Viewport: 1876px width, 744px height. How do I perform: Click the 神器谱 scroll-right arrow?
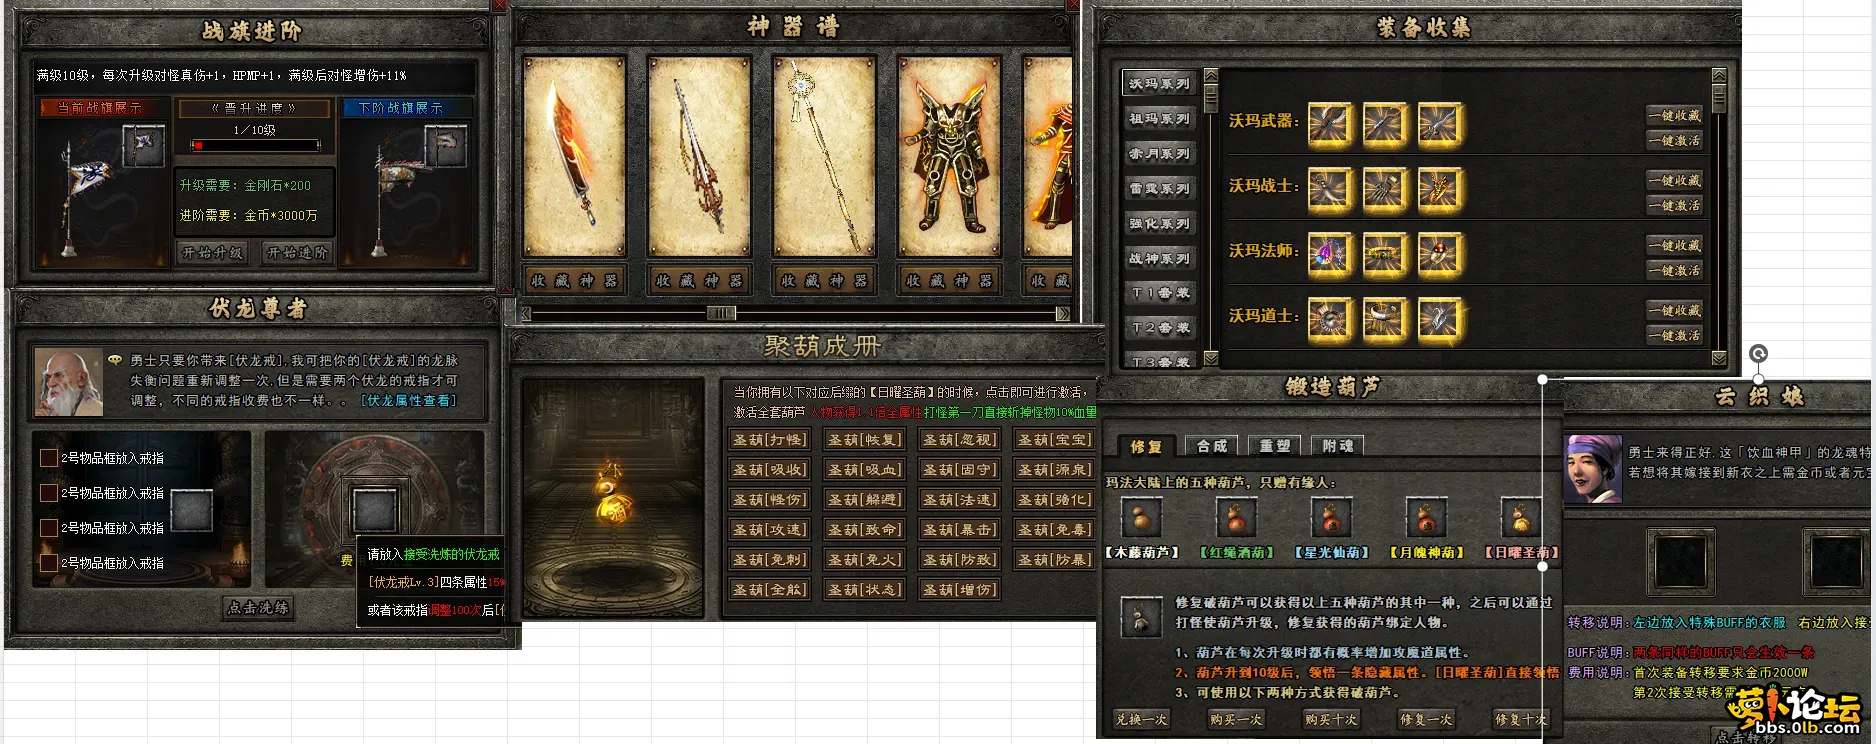(1063, 314)
